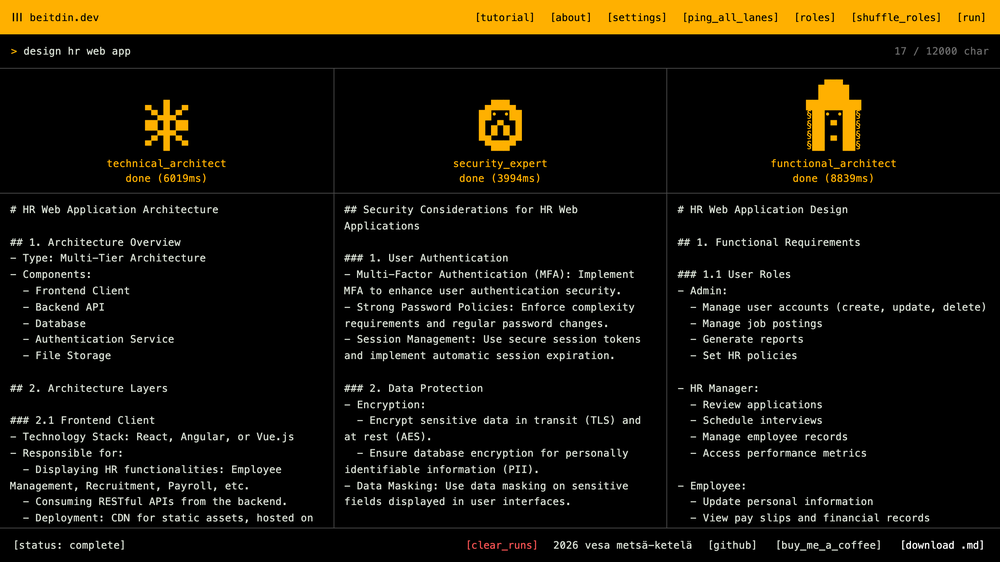Click the 'Access performance metrics' item
This screenshot has height=562, width=1000.
pyautogui.click(x=784, y=453)
